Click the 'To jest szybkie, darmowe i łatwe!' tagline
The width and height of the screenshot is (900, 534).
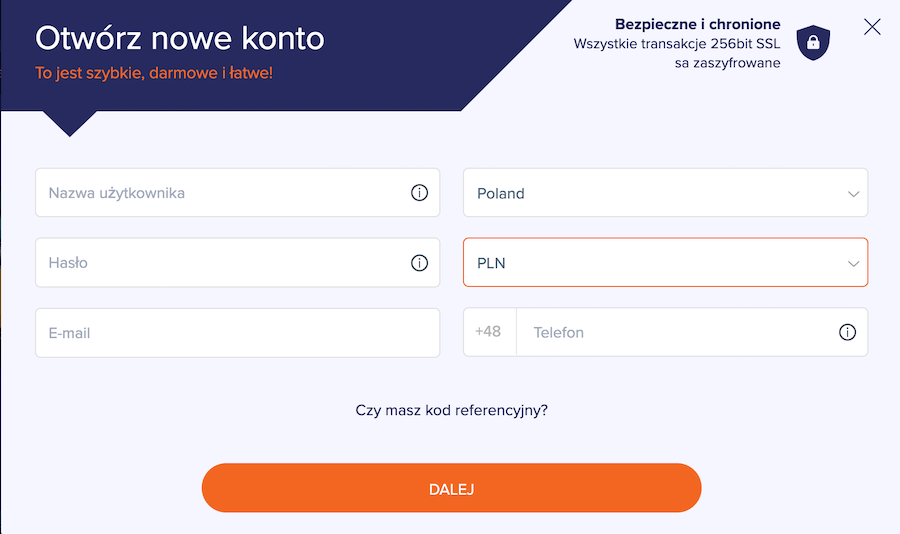(154, 73)
